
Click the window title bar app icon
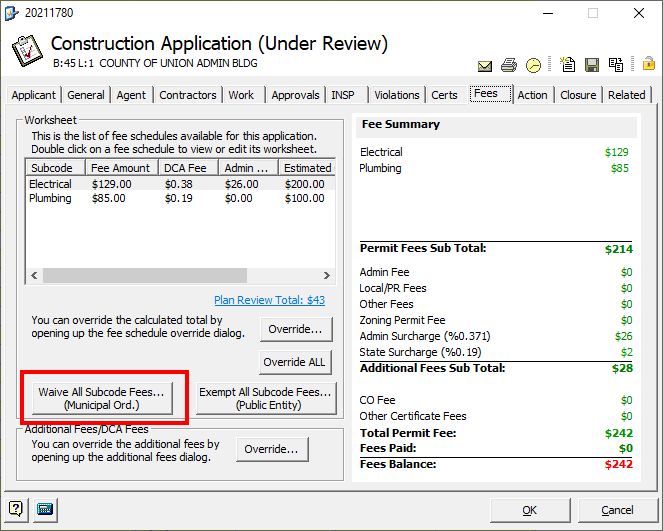[x=11, y=13]
